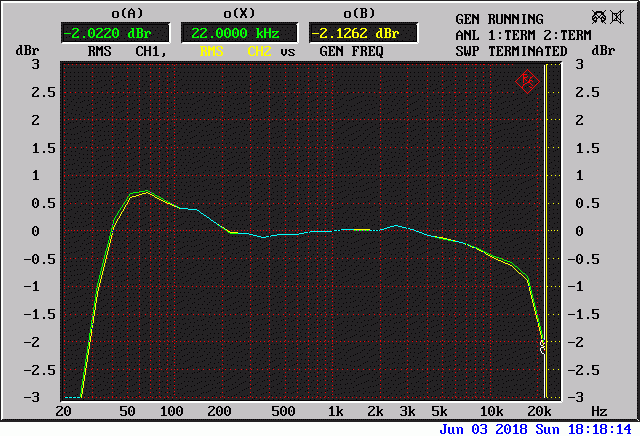Image resolution: width=640 pixels, height=436 pixels.
Task: Click the red Rohde & Schwarz diamond logo
Action: pyautogui.click(x=527, y=82)
